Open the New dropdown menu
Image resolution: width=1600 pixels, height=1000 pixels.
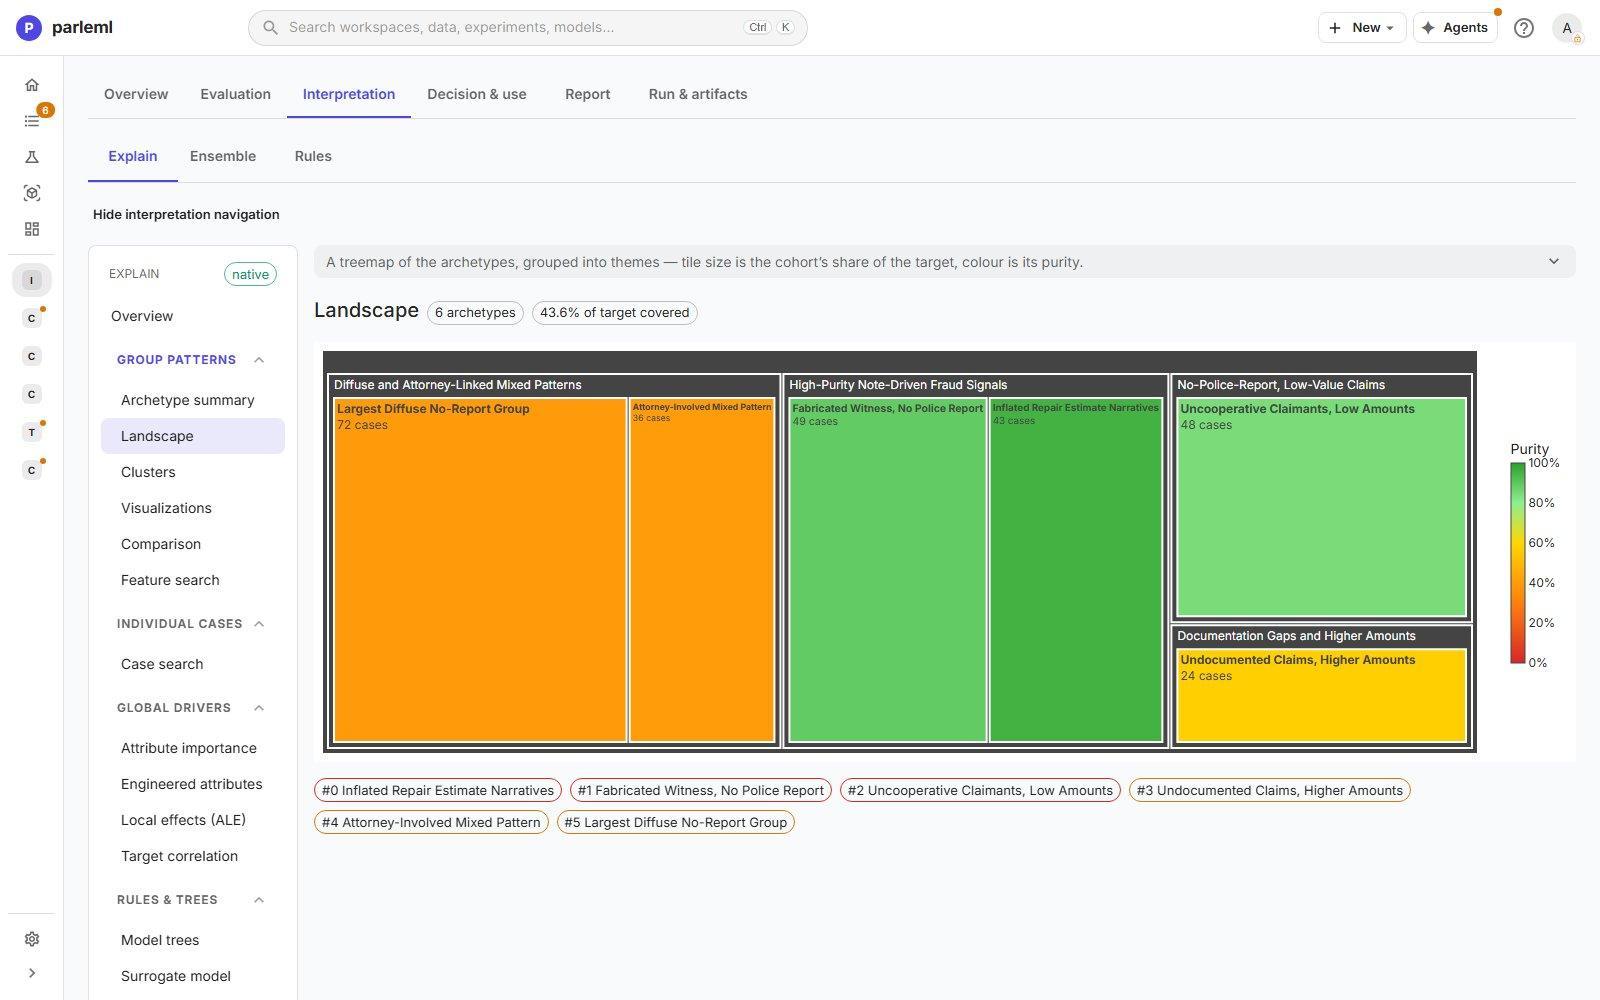pos(1361,28)
